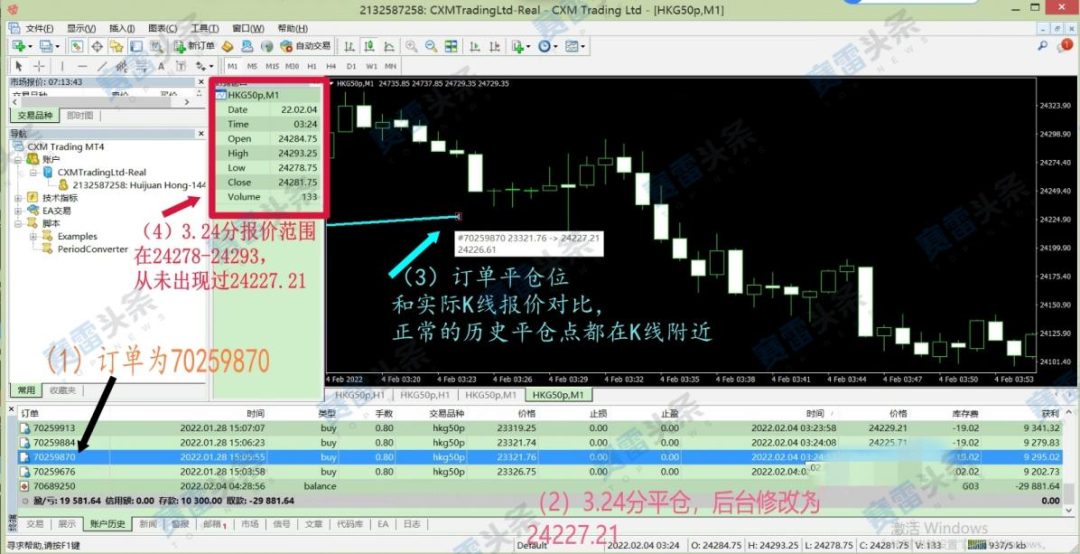Open the profiles icon in toolbar
Image resolution: width=1080 pixels, height=554 pixels.
coord(46,46)
